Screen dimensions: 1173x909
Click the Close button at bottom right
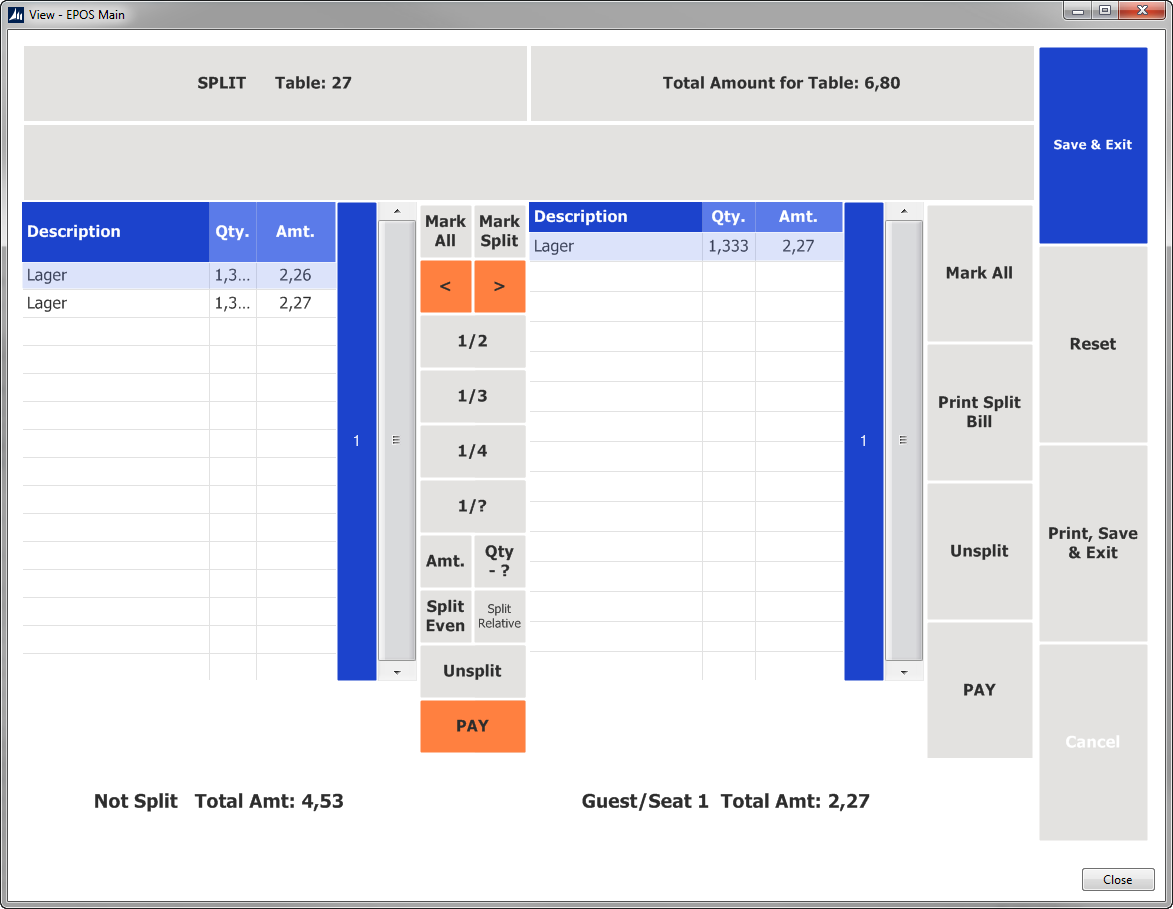(1118, 880)
